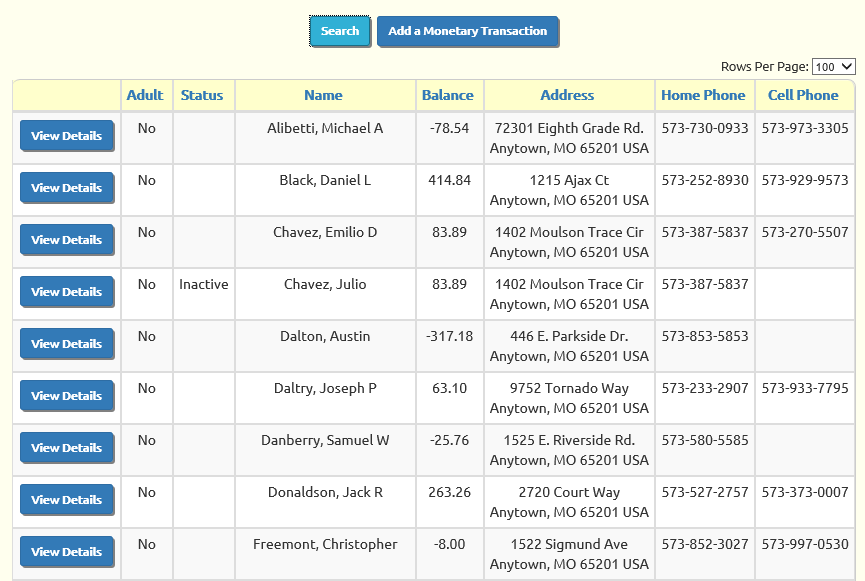Screen dimensions: 865x581
Task: Click cell phone 573-933-7795
Action: pos(805,388)
